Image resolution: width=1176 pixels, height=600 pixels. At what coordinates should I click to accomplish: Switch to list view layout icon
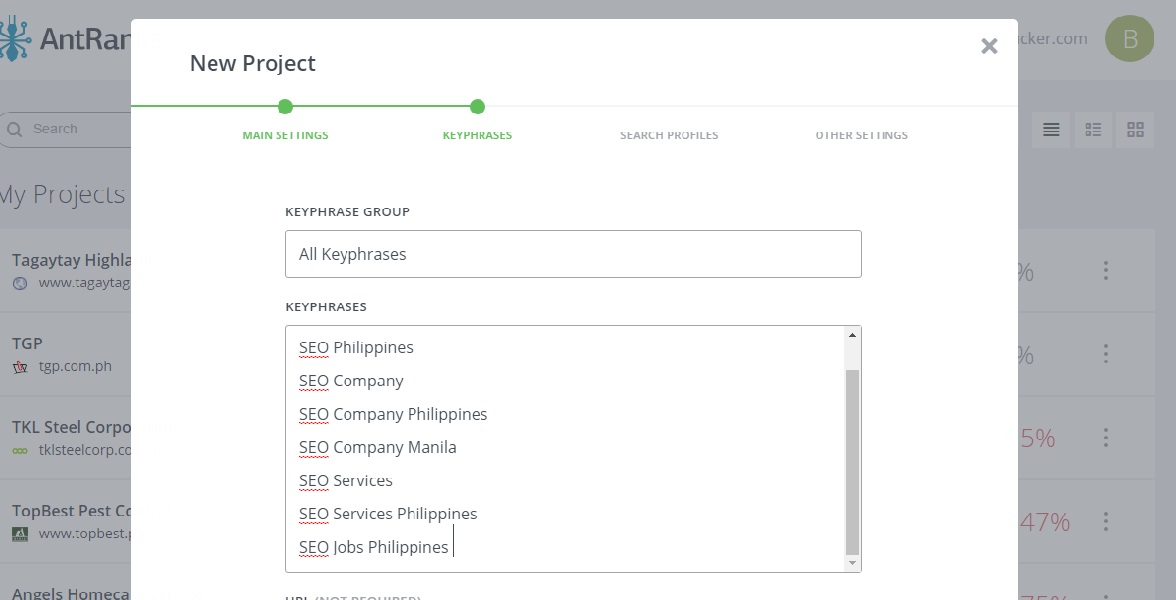(1051, 129)
